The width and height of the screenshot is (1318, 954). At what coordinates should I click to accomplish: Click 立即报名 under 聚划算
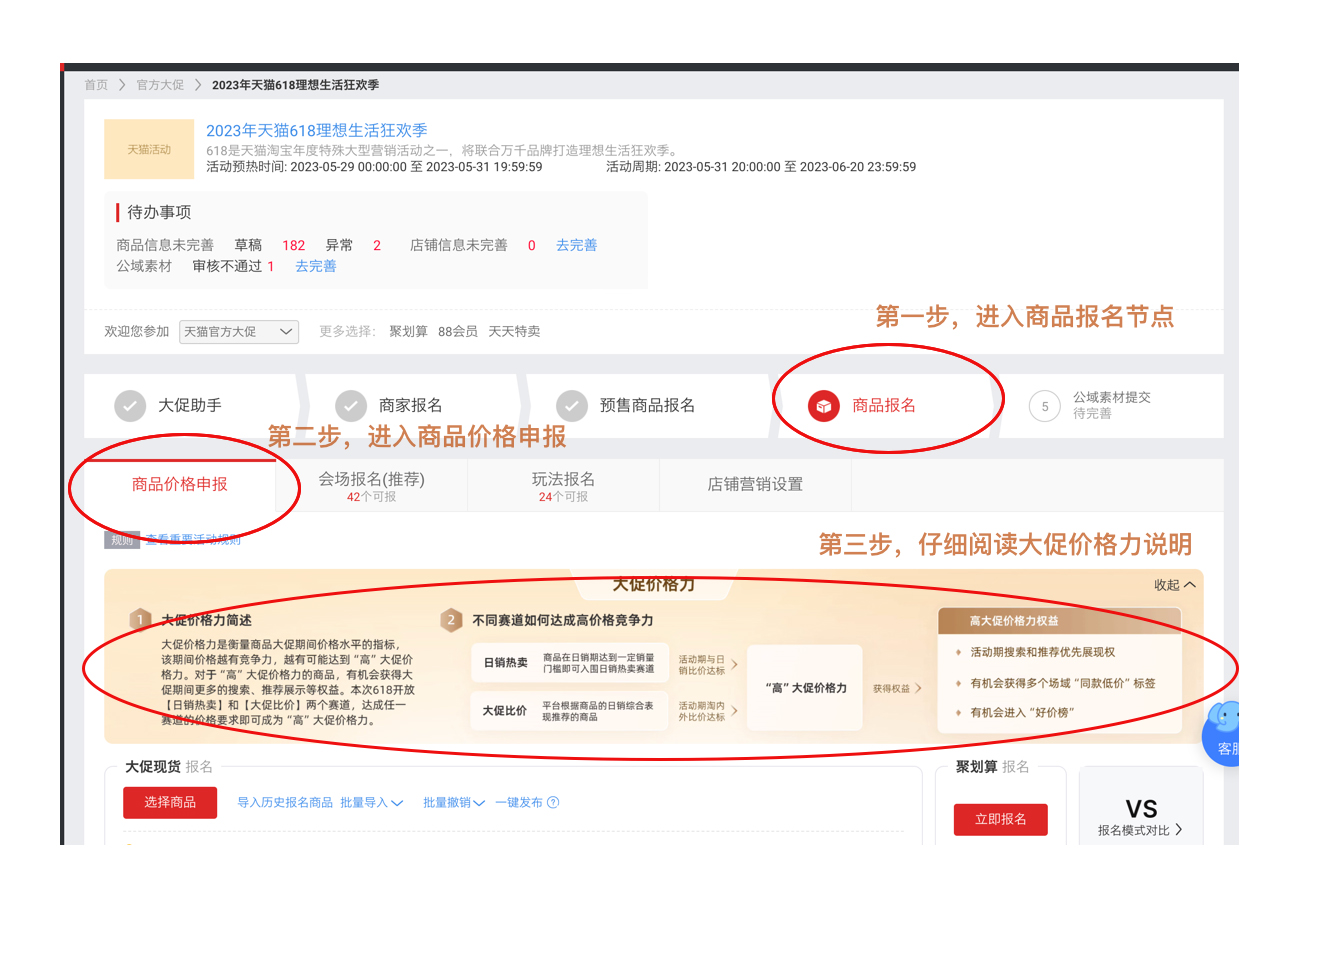pos(1000,819)
